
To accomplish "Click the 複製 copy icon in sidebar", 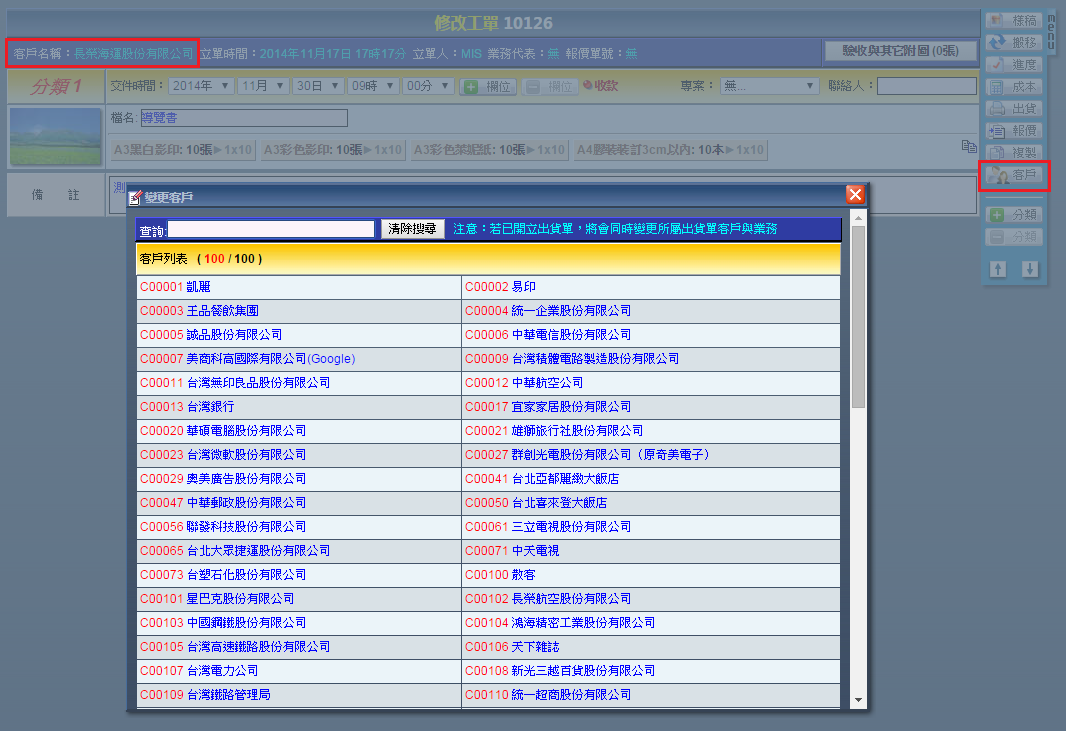I will point(1013,152).
